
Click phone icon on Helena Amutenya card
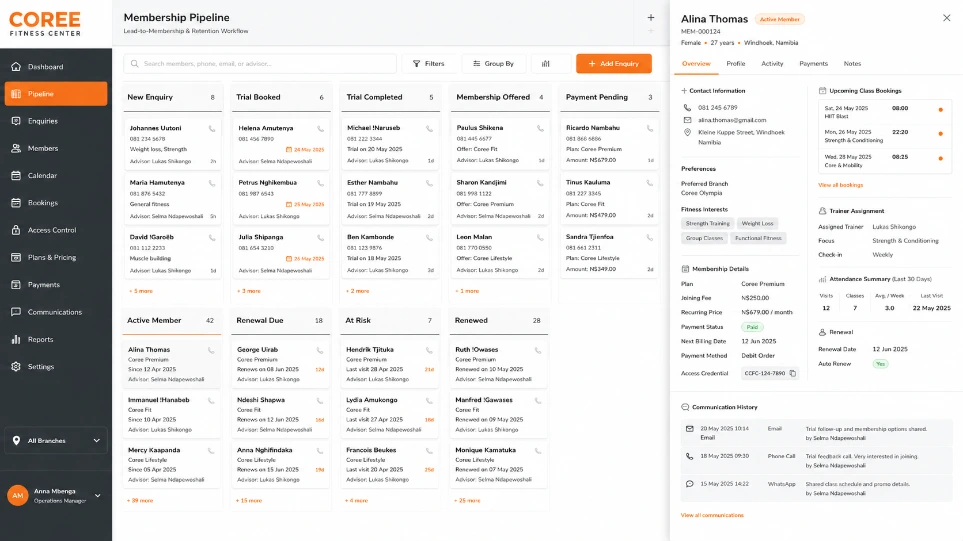click(x=321, y=129)
